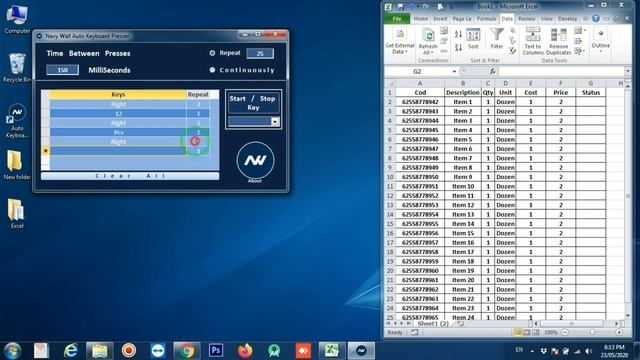Open Internet Explorer from the taskbar

point(71,351)
